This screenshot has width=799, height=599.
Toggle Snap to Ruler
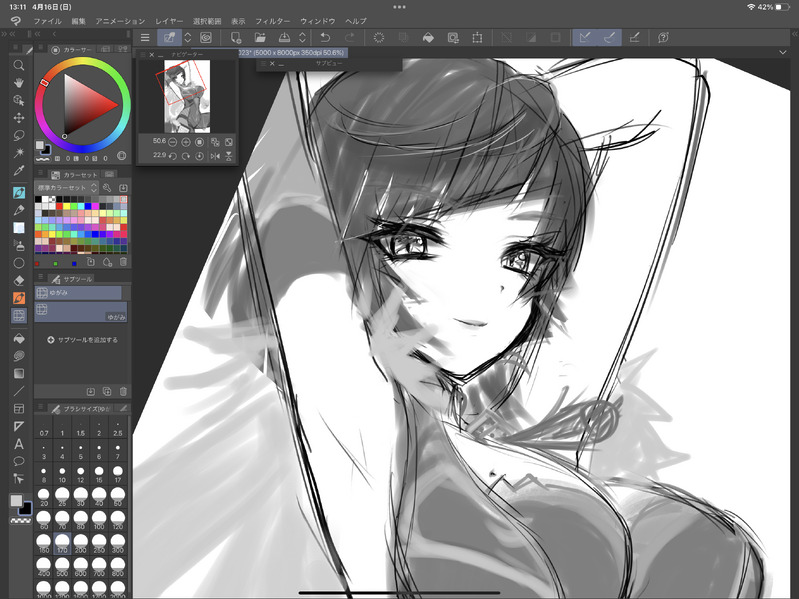[x=585, y=38]
